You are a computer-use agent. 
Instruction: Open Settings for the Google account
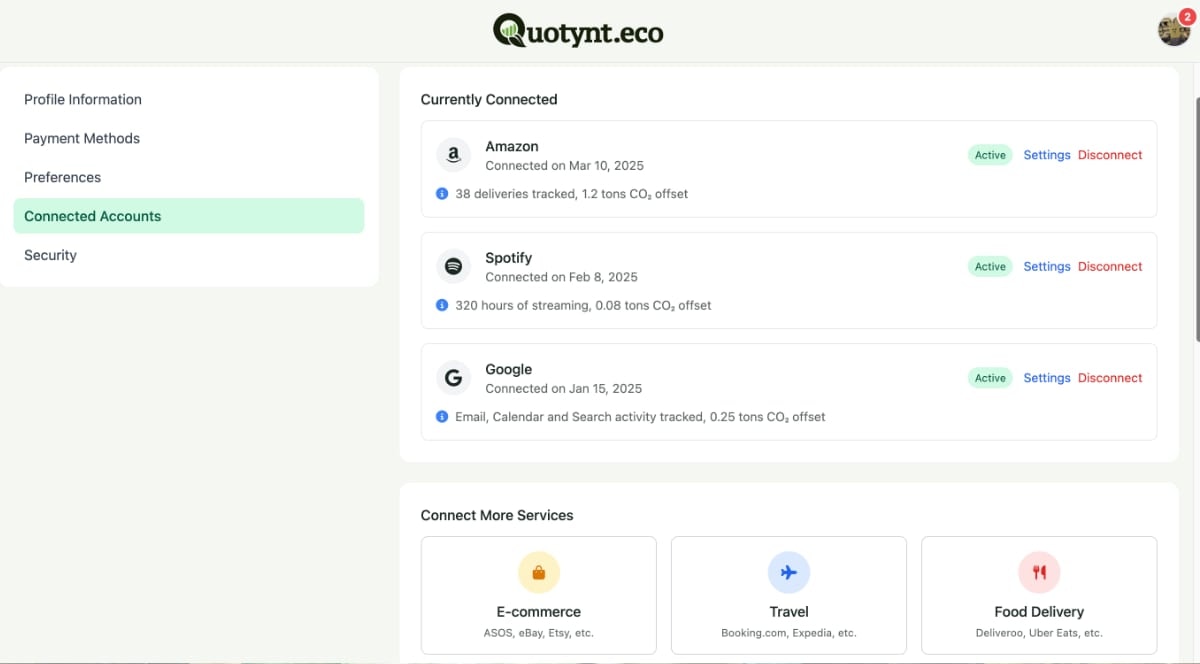pos(1046,378)
